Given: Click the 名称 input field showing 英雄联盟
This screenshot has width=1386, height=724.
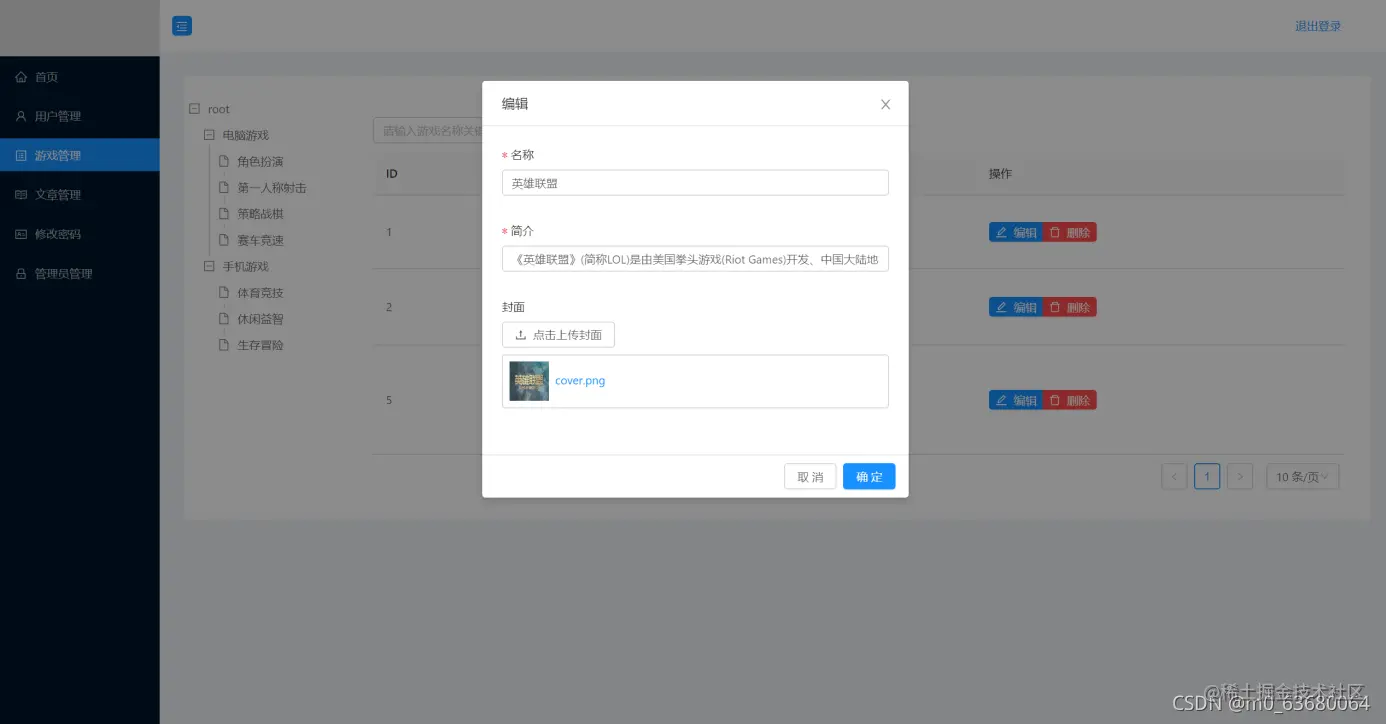Looking at the screenshot, I should (x=694, y=182).
